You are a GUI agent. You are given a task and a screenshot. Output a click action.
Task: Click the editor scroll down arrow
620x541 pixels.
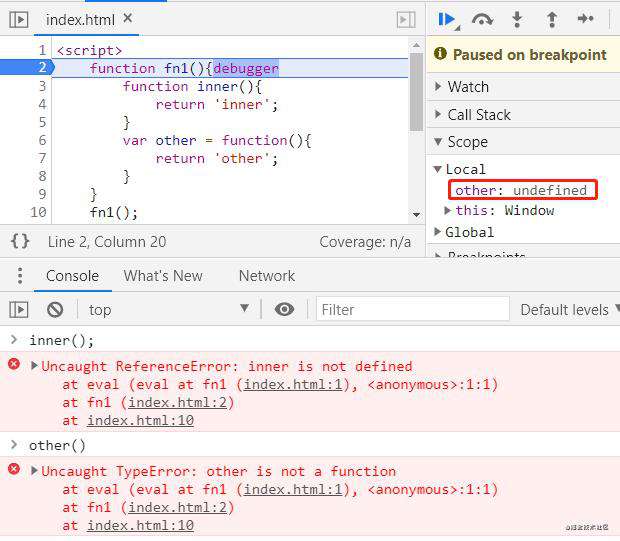tap(416, 215)
